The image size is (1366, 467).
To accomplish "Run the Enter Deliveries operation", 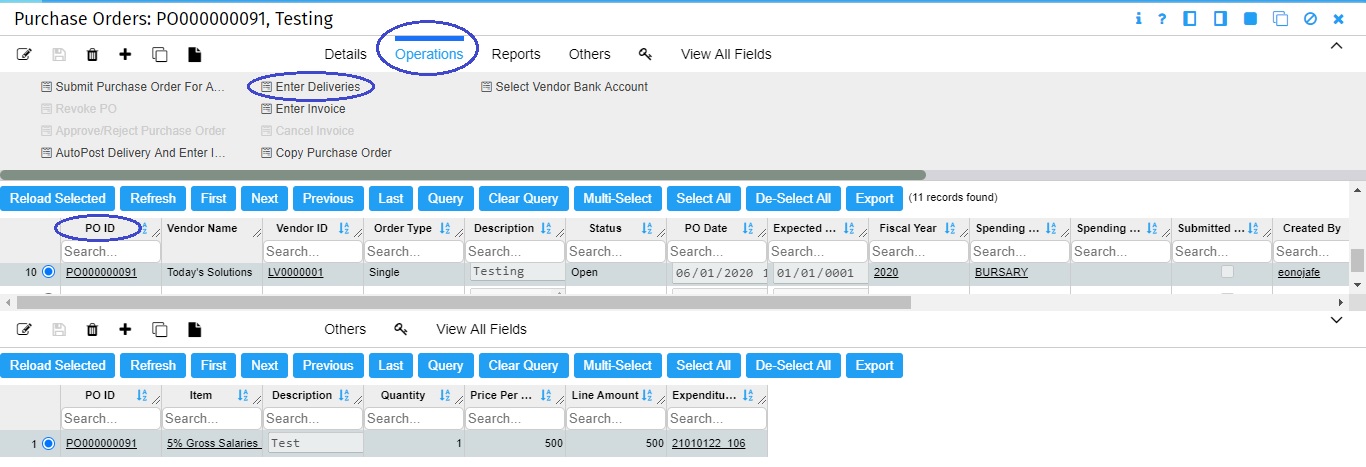I will (x=310, y=87).
